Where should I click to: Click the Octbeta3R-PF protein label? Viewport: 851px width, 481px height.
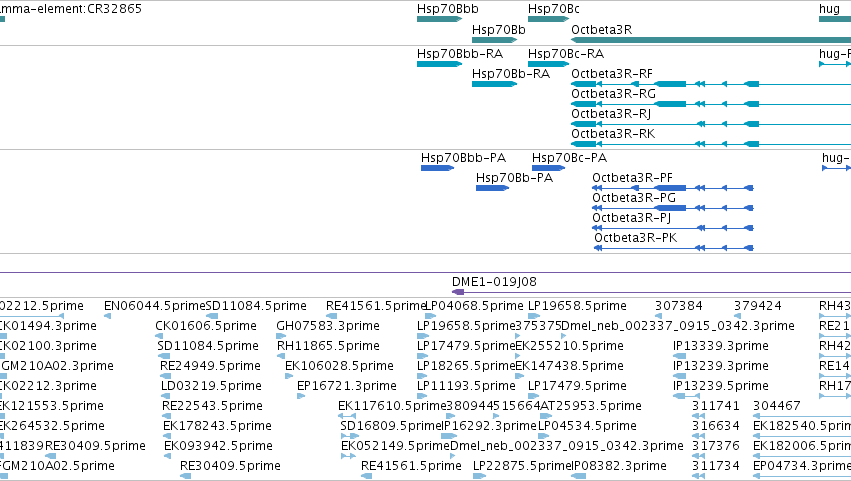632,179
